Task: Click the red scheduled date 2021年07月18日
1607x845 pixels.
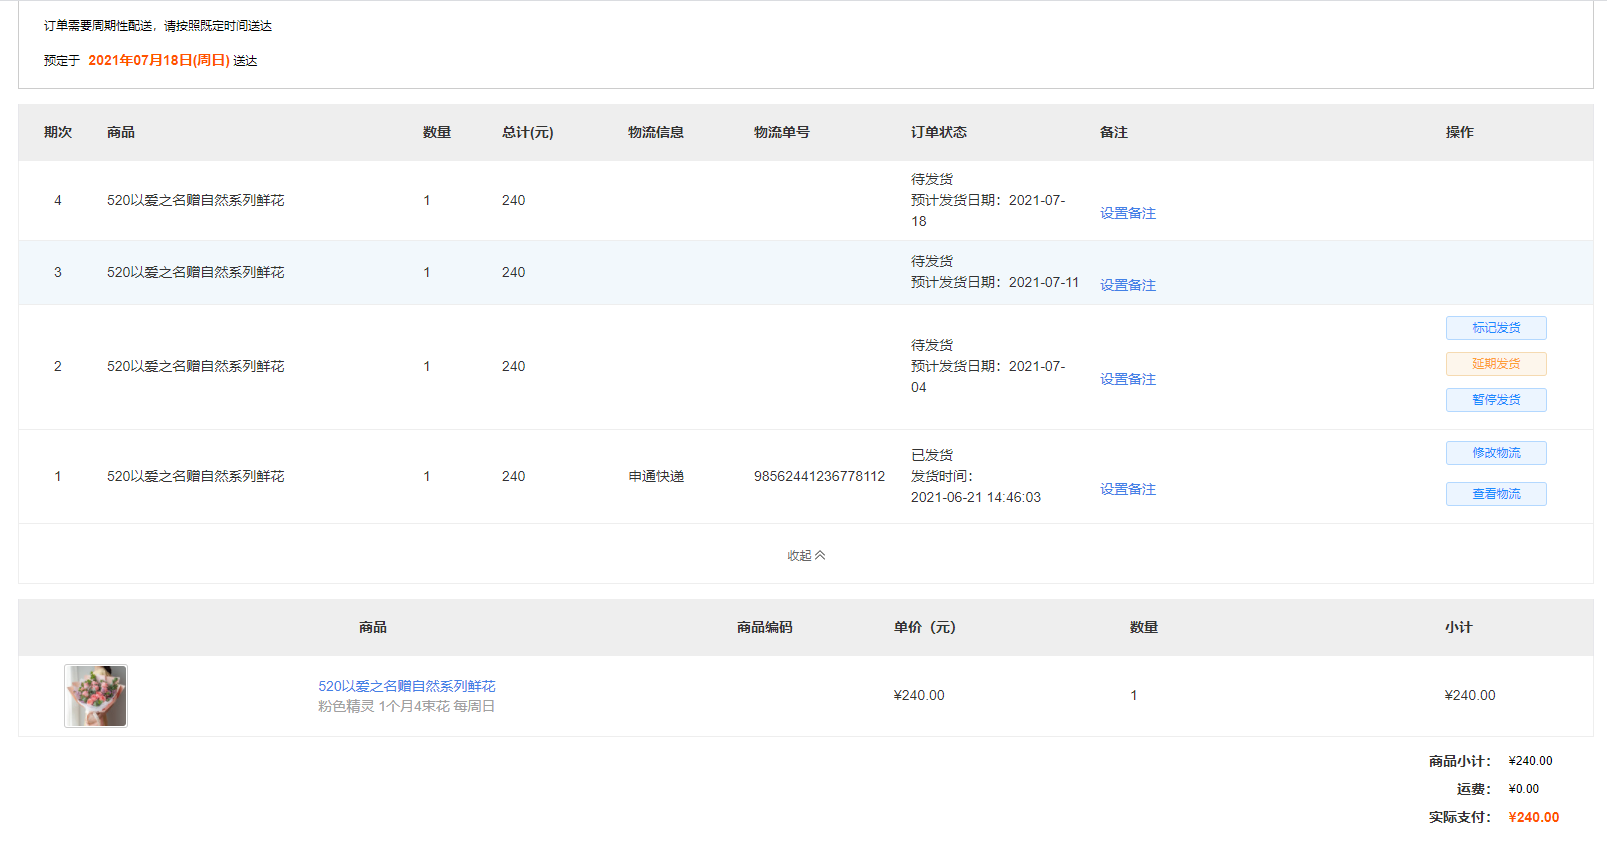Action: coord(158,60)
